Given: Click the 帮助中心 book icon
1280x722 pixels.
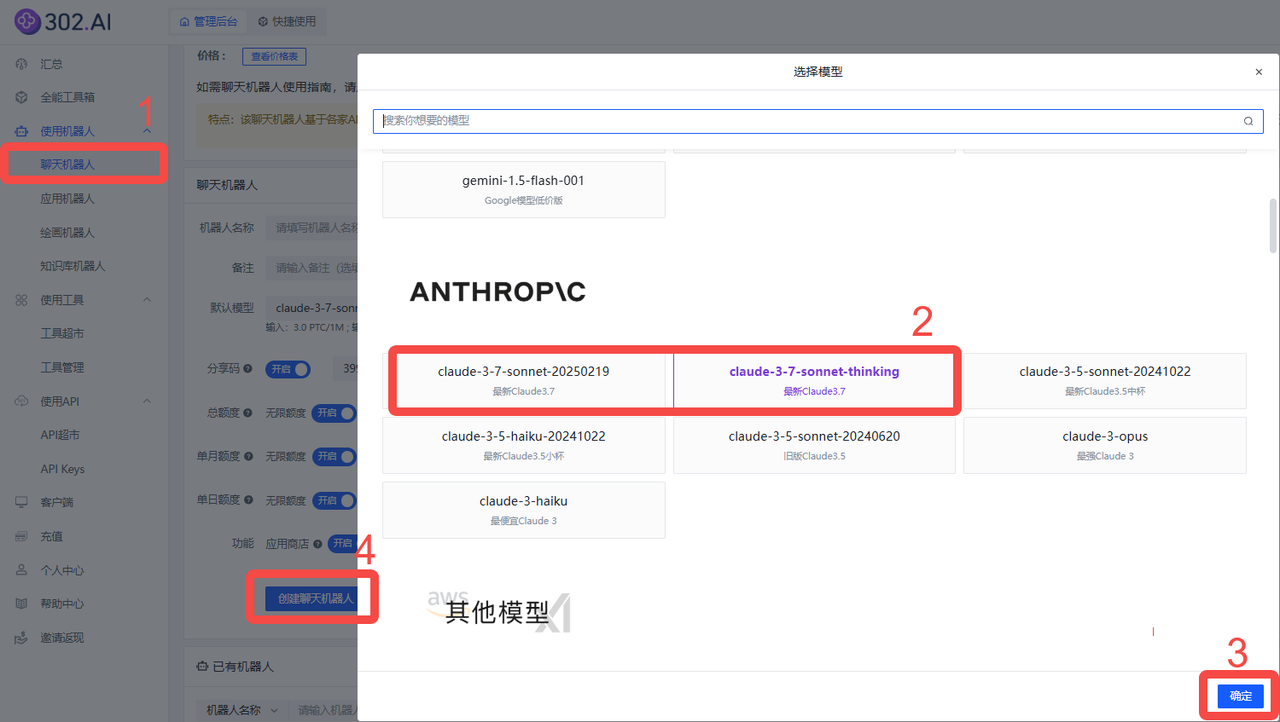Looking at the screenshot, I should point(21,604).
